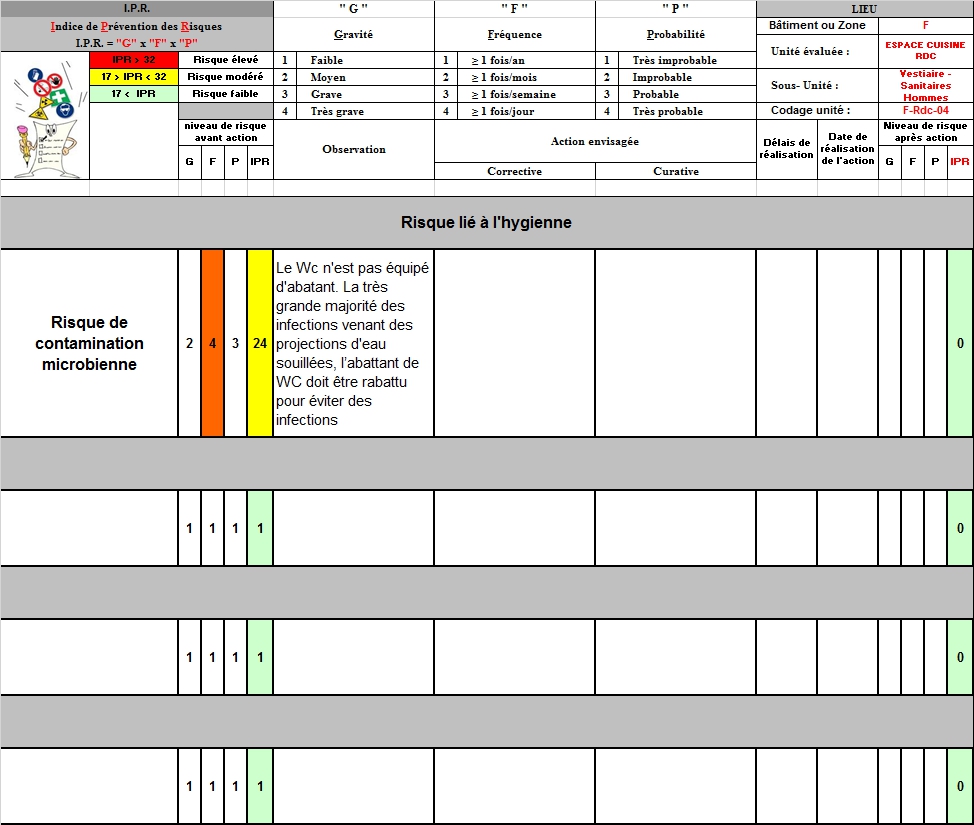Select the "Risque de contamination microbienne" cell

coord(89,343)
